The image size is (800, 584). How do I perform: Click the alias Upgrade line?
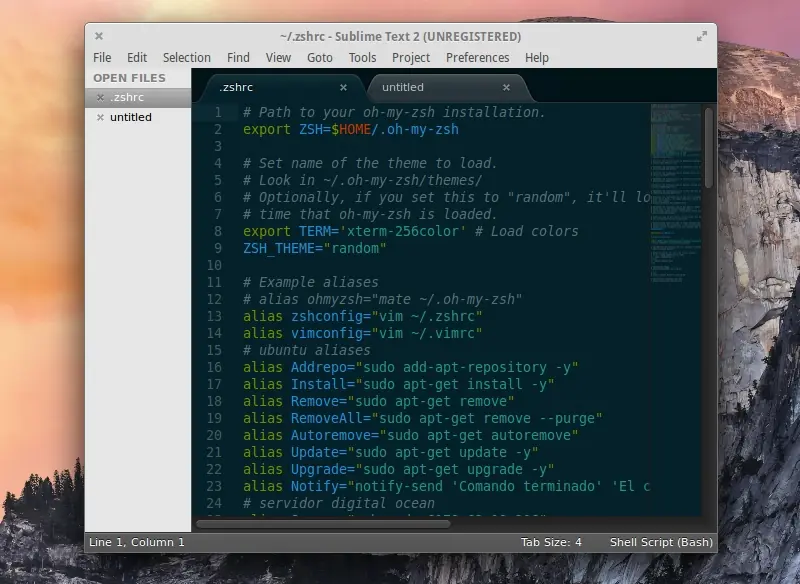point(398,469)
